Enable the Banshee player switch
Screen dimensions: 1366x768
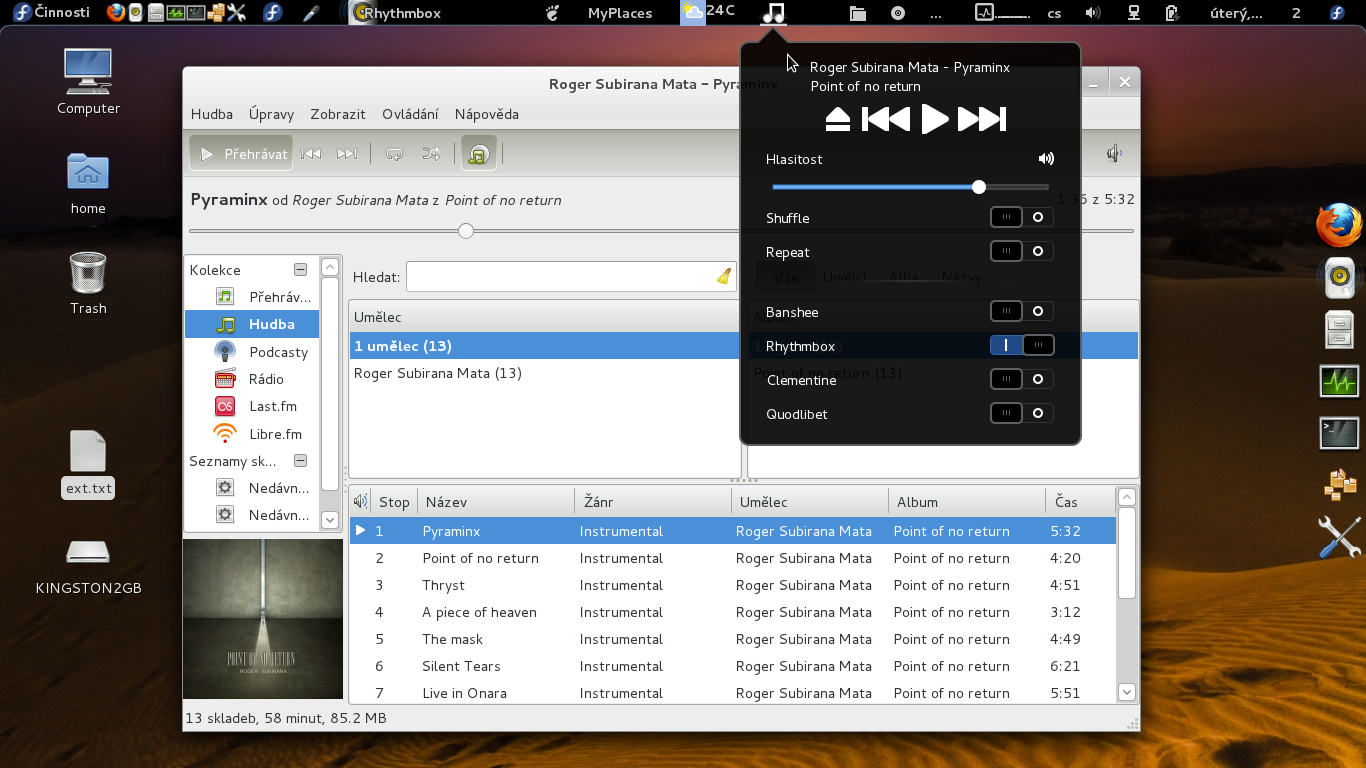[x=1021, y=312]
